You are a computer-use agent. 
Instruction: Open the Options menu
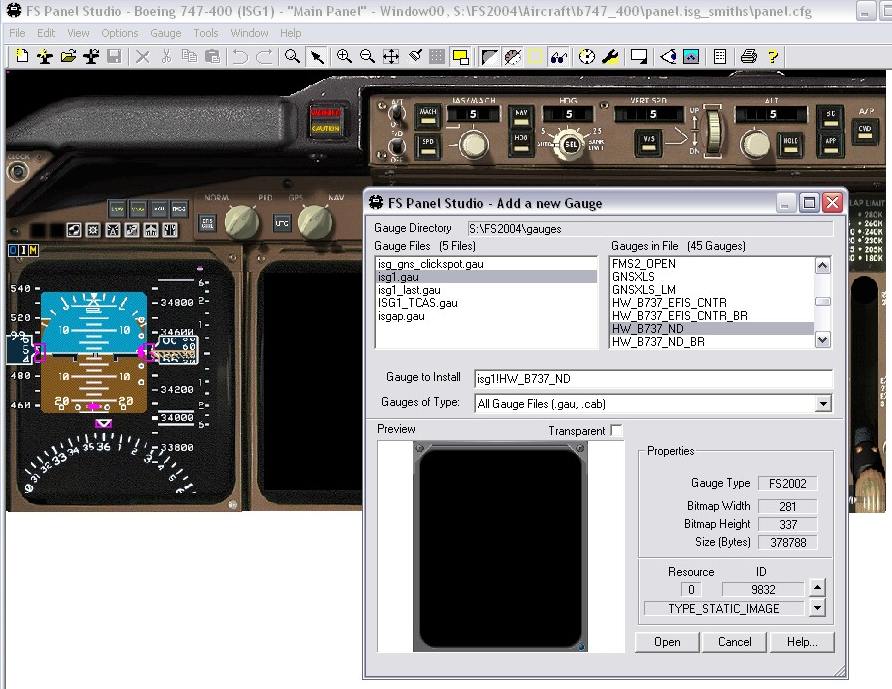click(x=119, y=33)
